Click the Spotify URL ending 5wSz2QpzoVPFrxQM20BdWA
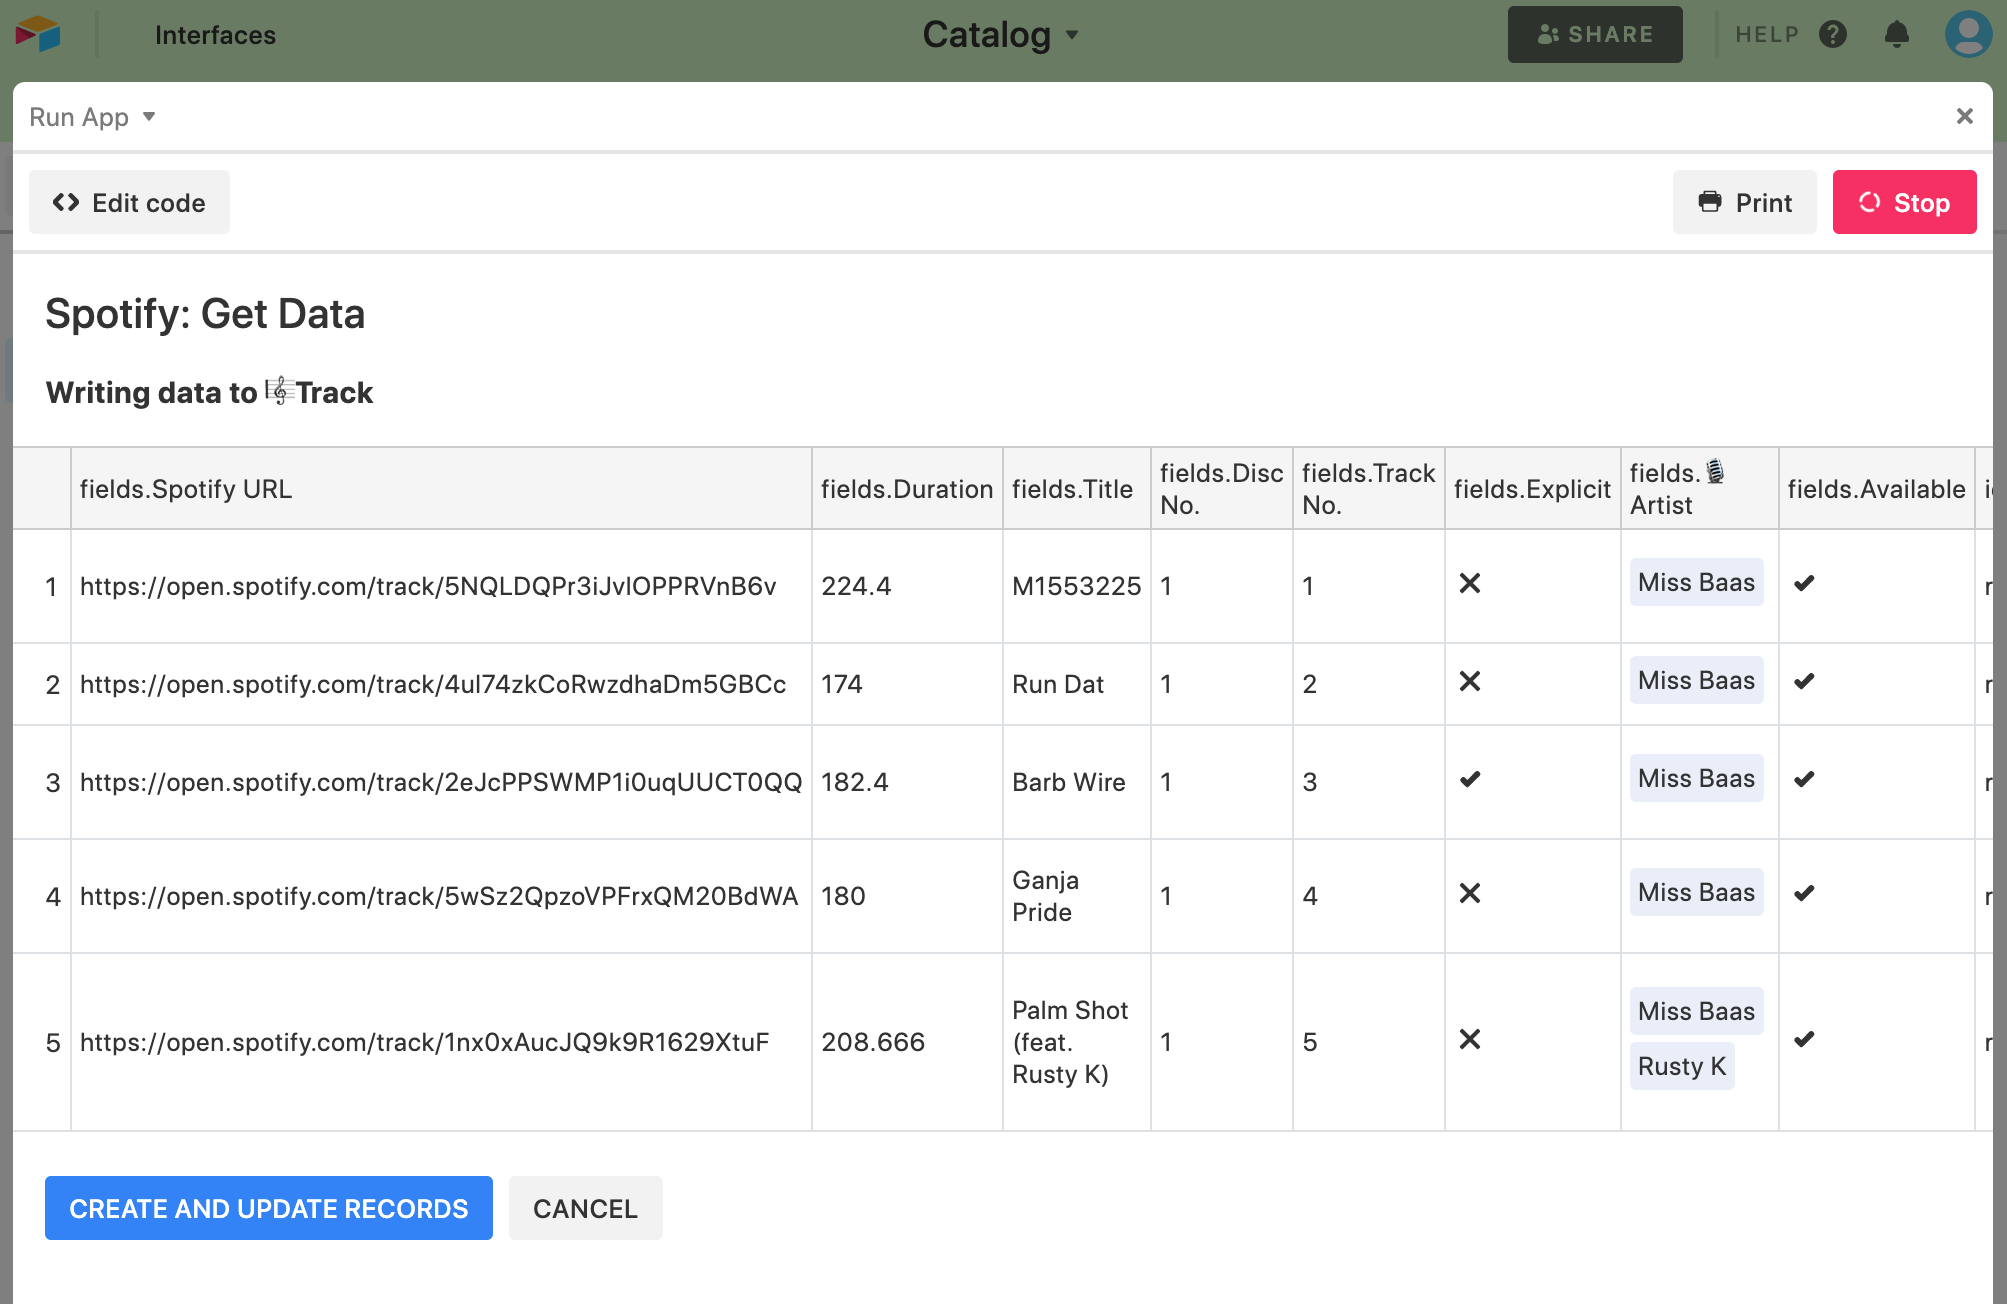Viewport: 2007px width, 1304px height. pos(439,896)
